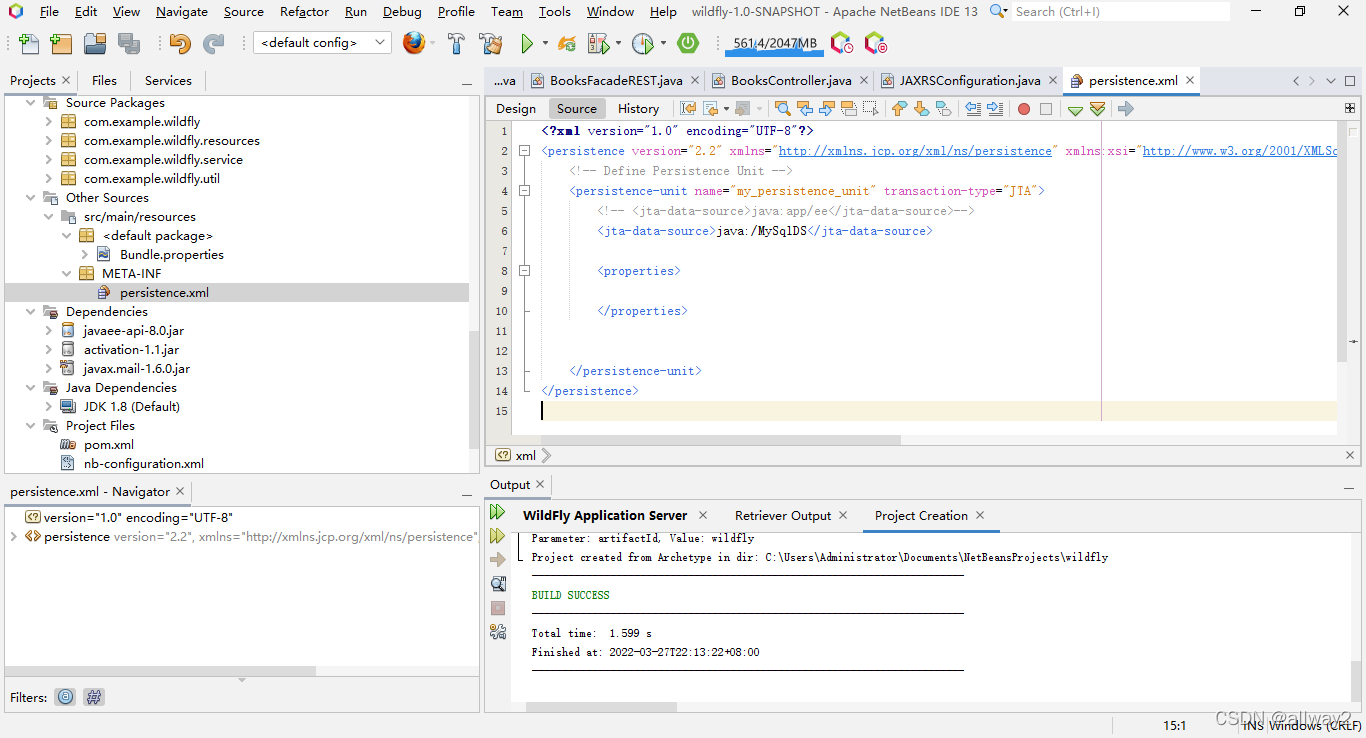The image size is (1366, 738).
Task: Click the Previous Bookmark up-arrow icon
Action: tap(899, 109)
